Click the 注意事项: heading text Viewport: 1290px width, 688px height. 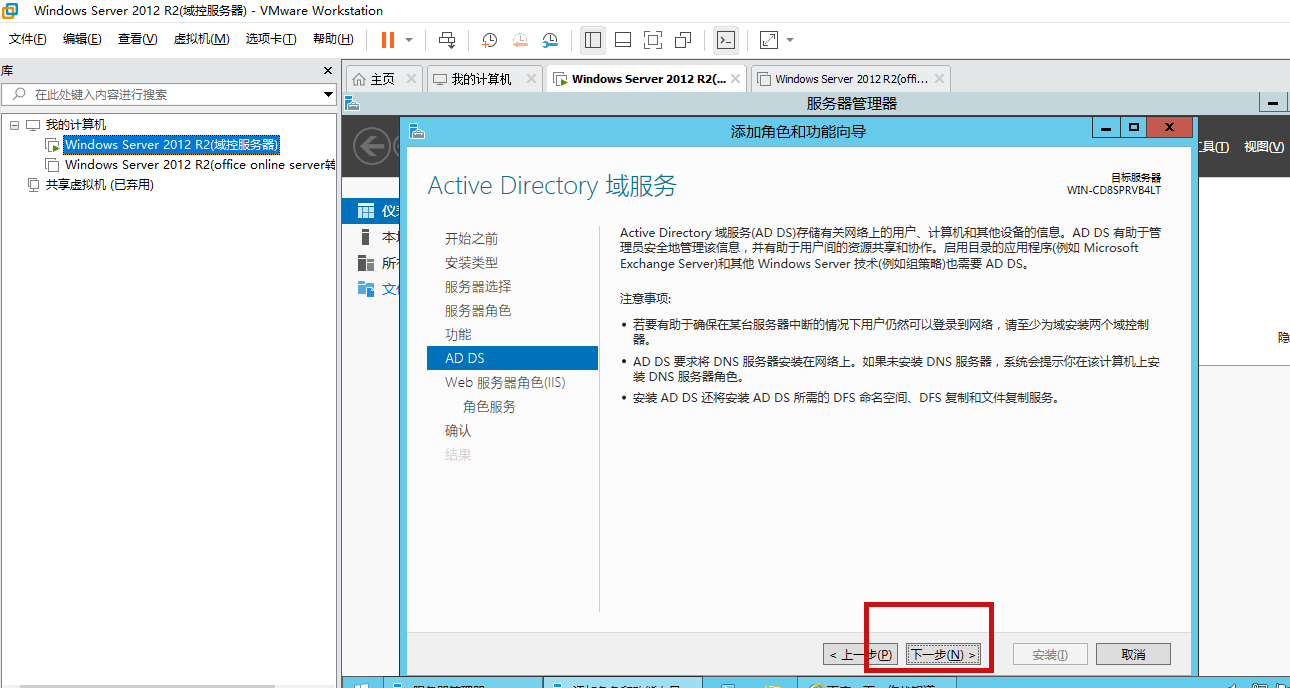coord(646,299)
